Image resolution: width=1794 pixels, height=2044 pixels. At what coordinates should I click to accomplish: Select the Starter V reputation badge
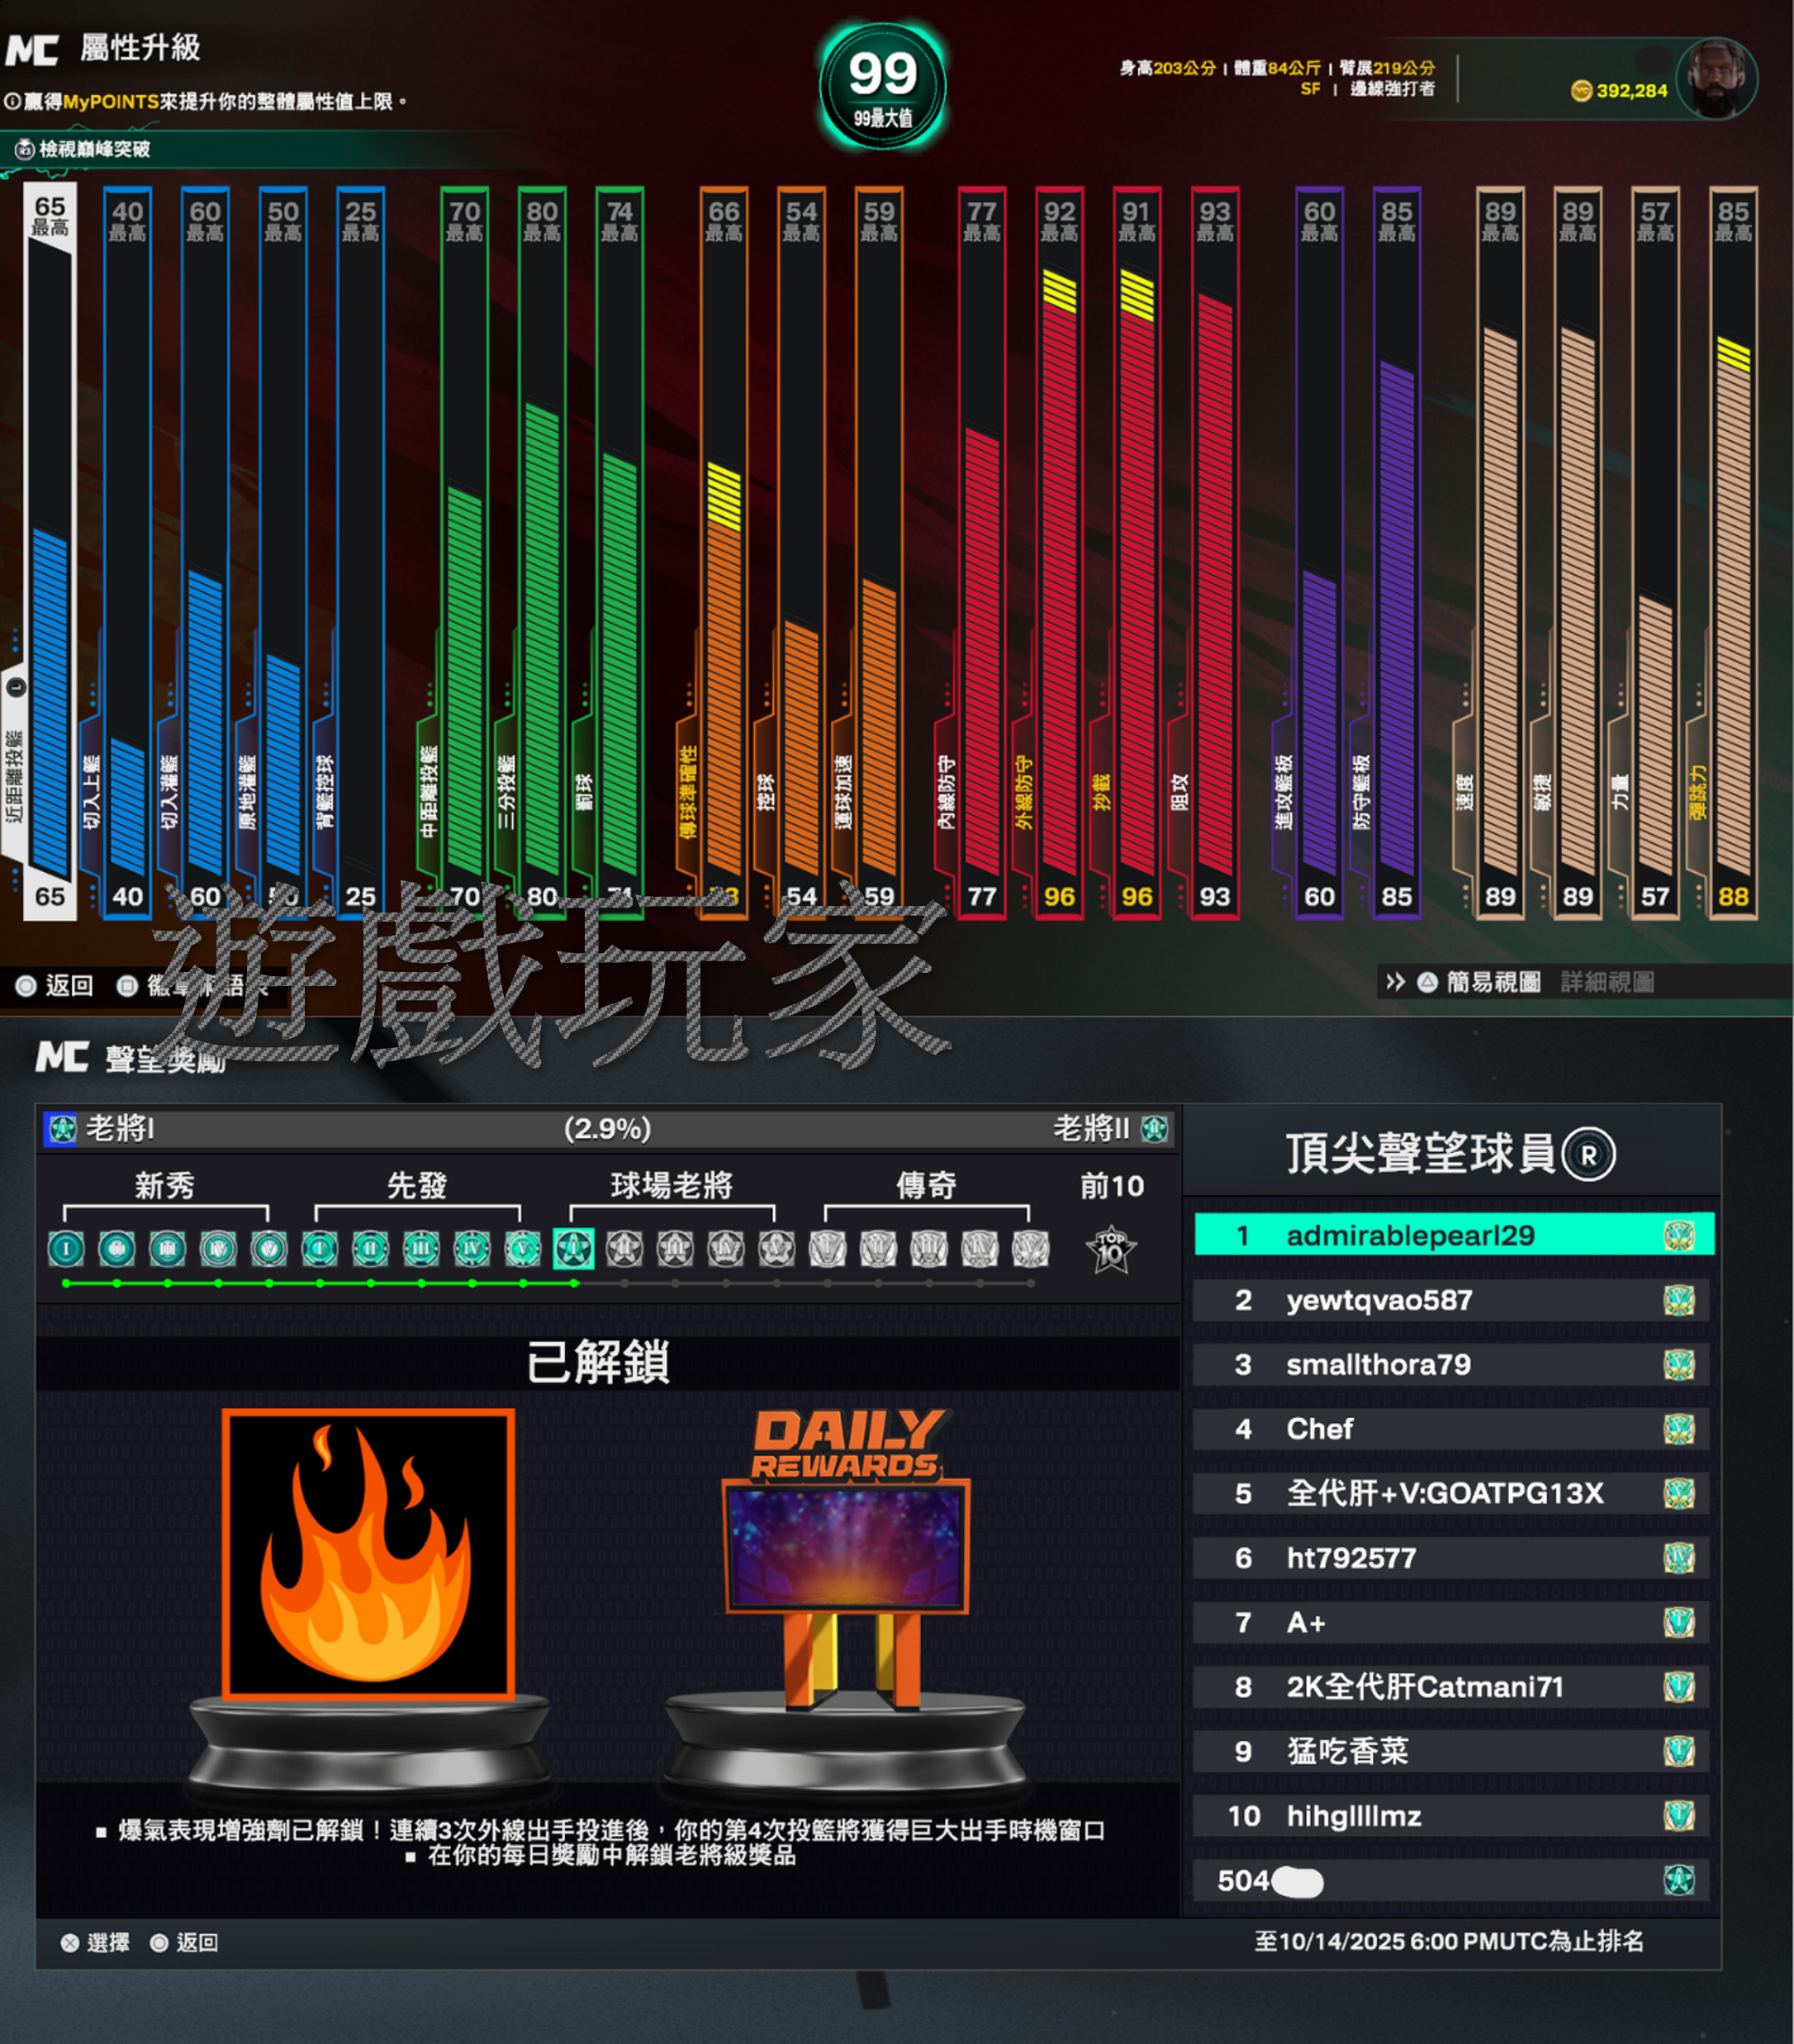coord(522,1248)
